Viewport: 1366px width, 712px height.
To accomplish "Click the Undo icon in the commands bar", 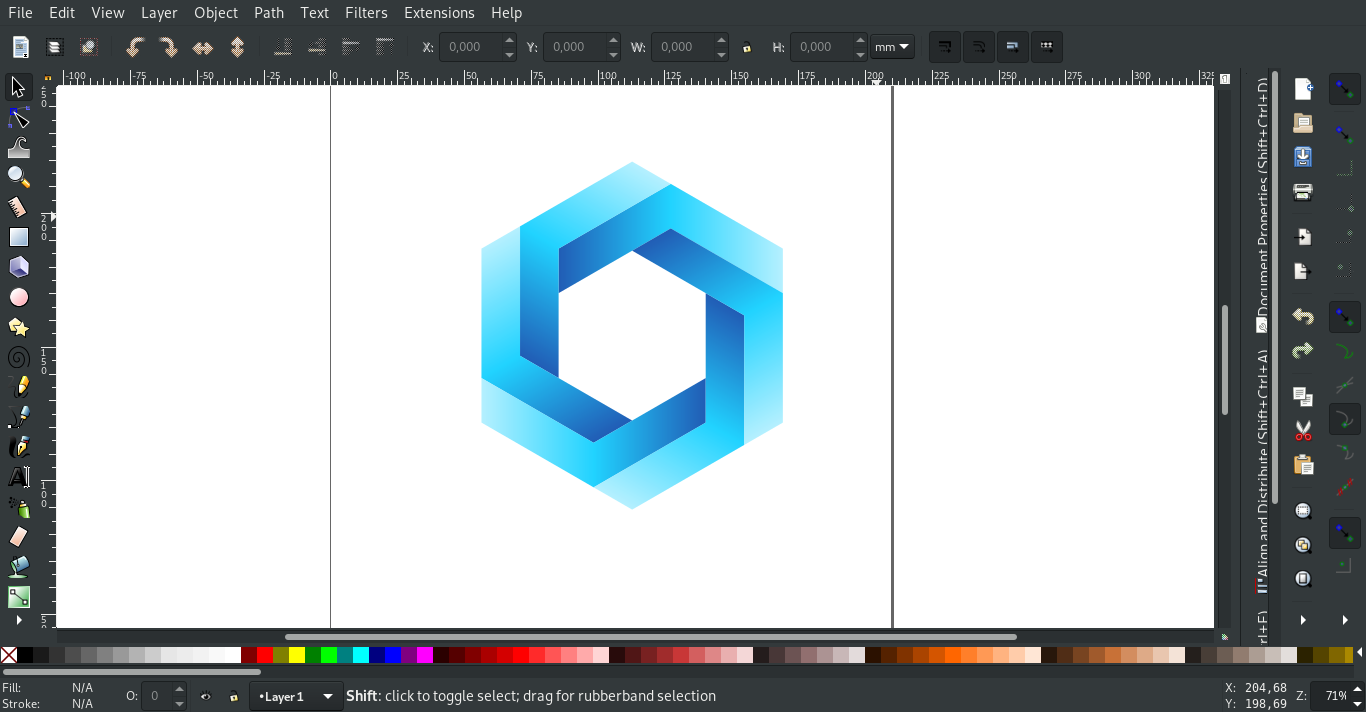I will point(1303,316).
